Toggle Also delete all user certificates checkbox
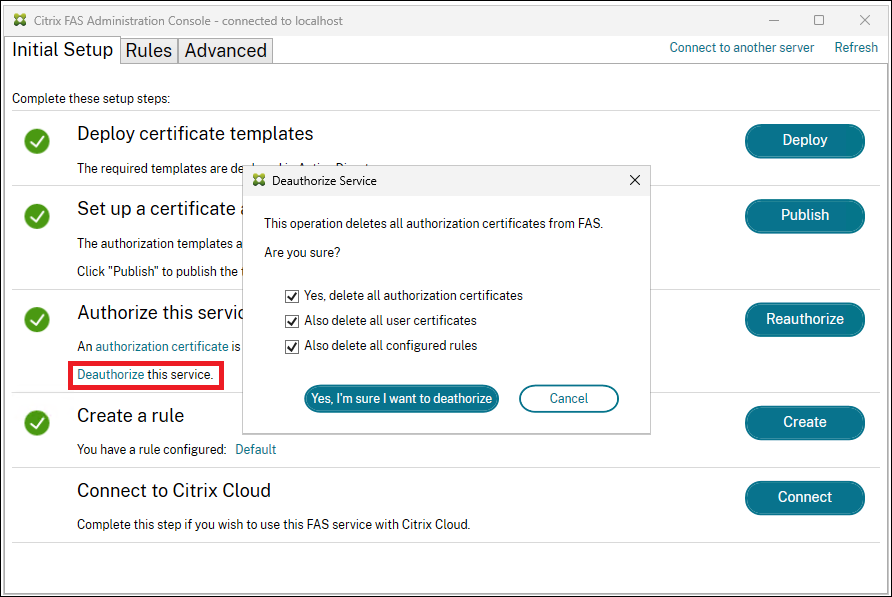 (292, 321)
